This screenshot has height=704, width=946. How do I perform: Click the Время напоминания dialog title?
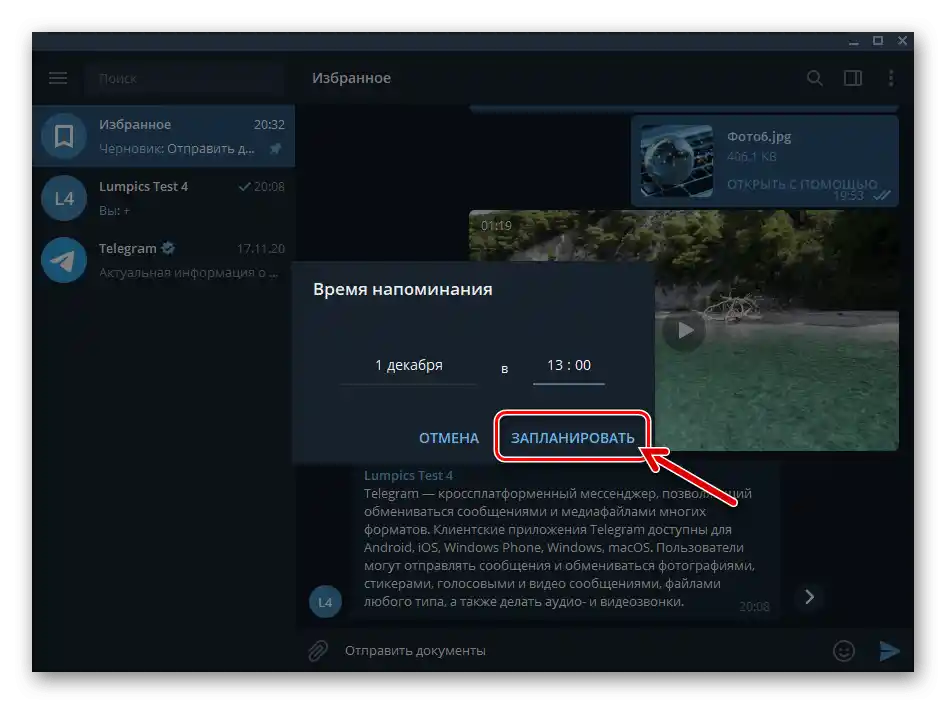coord(402,289)
